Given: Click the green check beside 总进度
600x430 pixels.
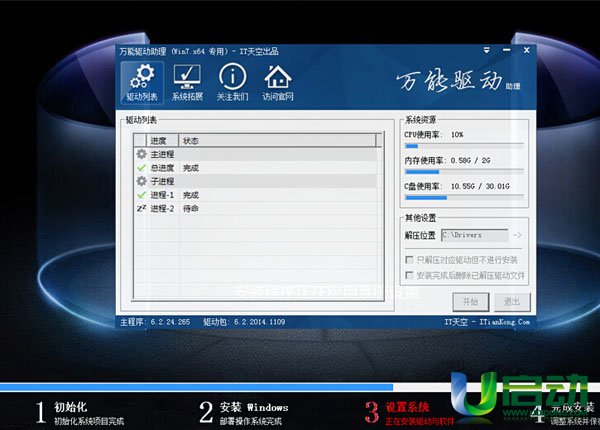Looking at the screenshot, I should [142, 168].
